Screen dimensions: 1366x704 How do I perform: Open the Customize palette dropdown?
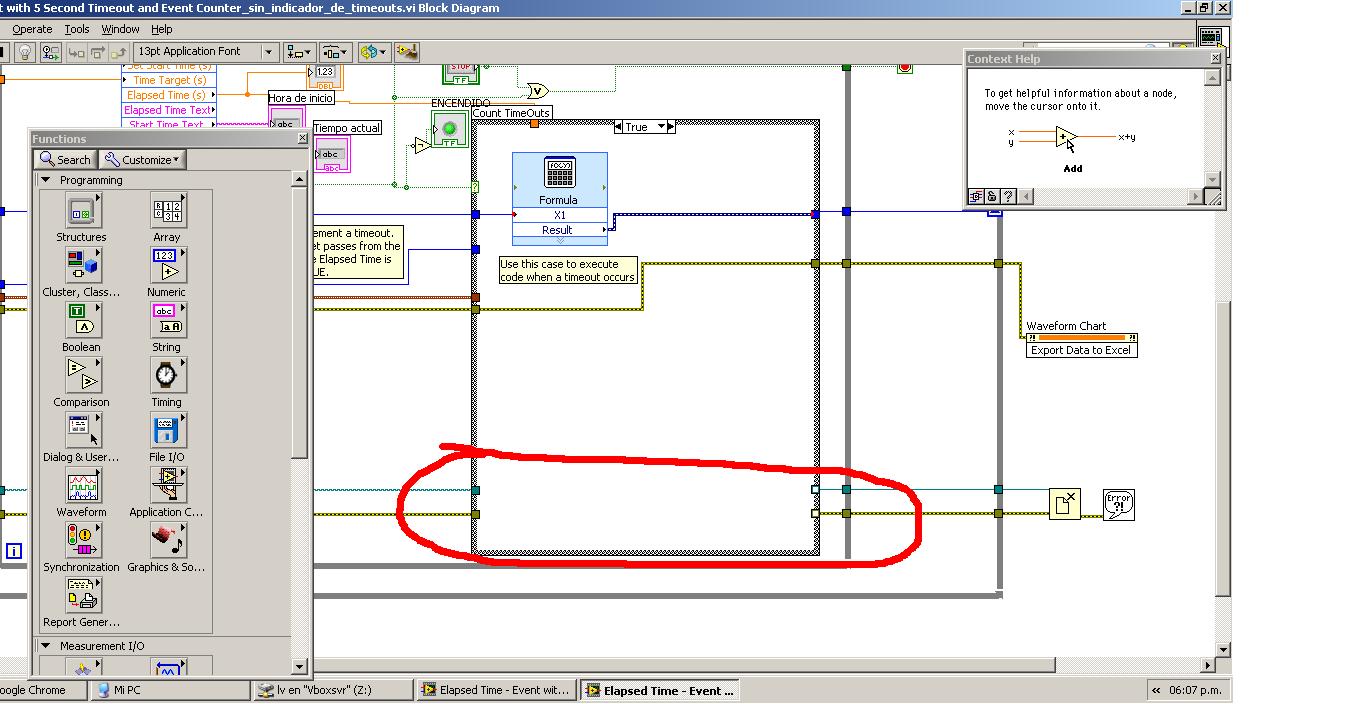pyautogui.click(x=142, y=160)
